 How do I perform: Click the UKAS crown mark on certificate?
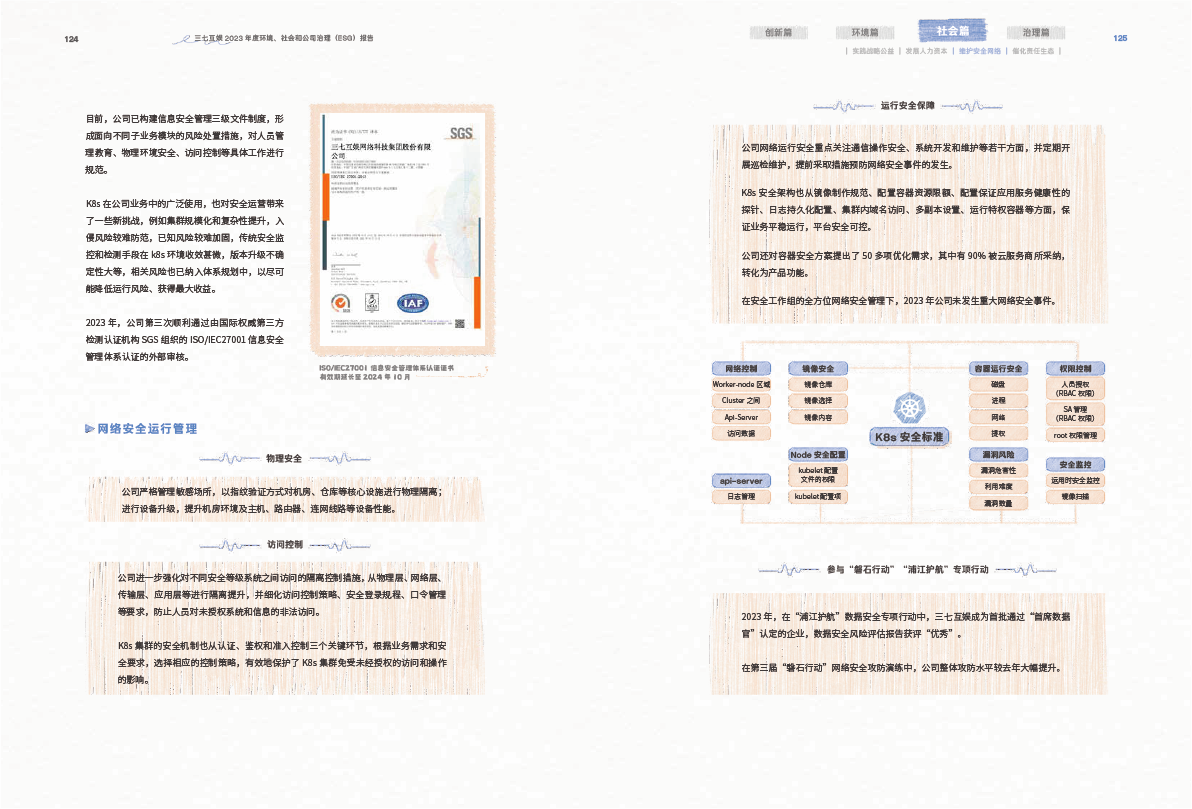click(x=372, y=302)
